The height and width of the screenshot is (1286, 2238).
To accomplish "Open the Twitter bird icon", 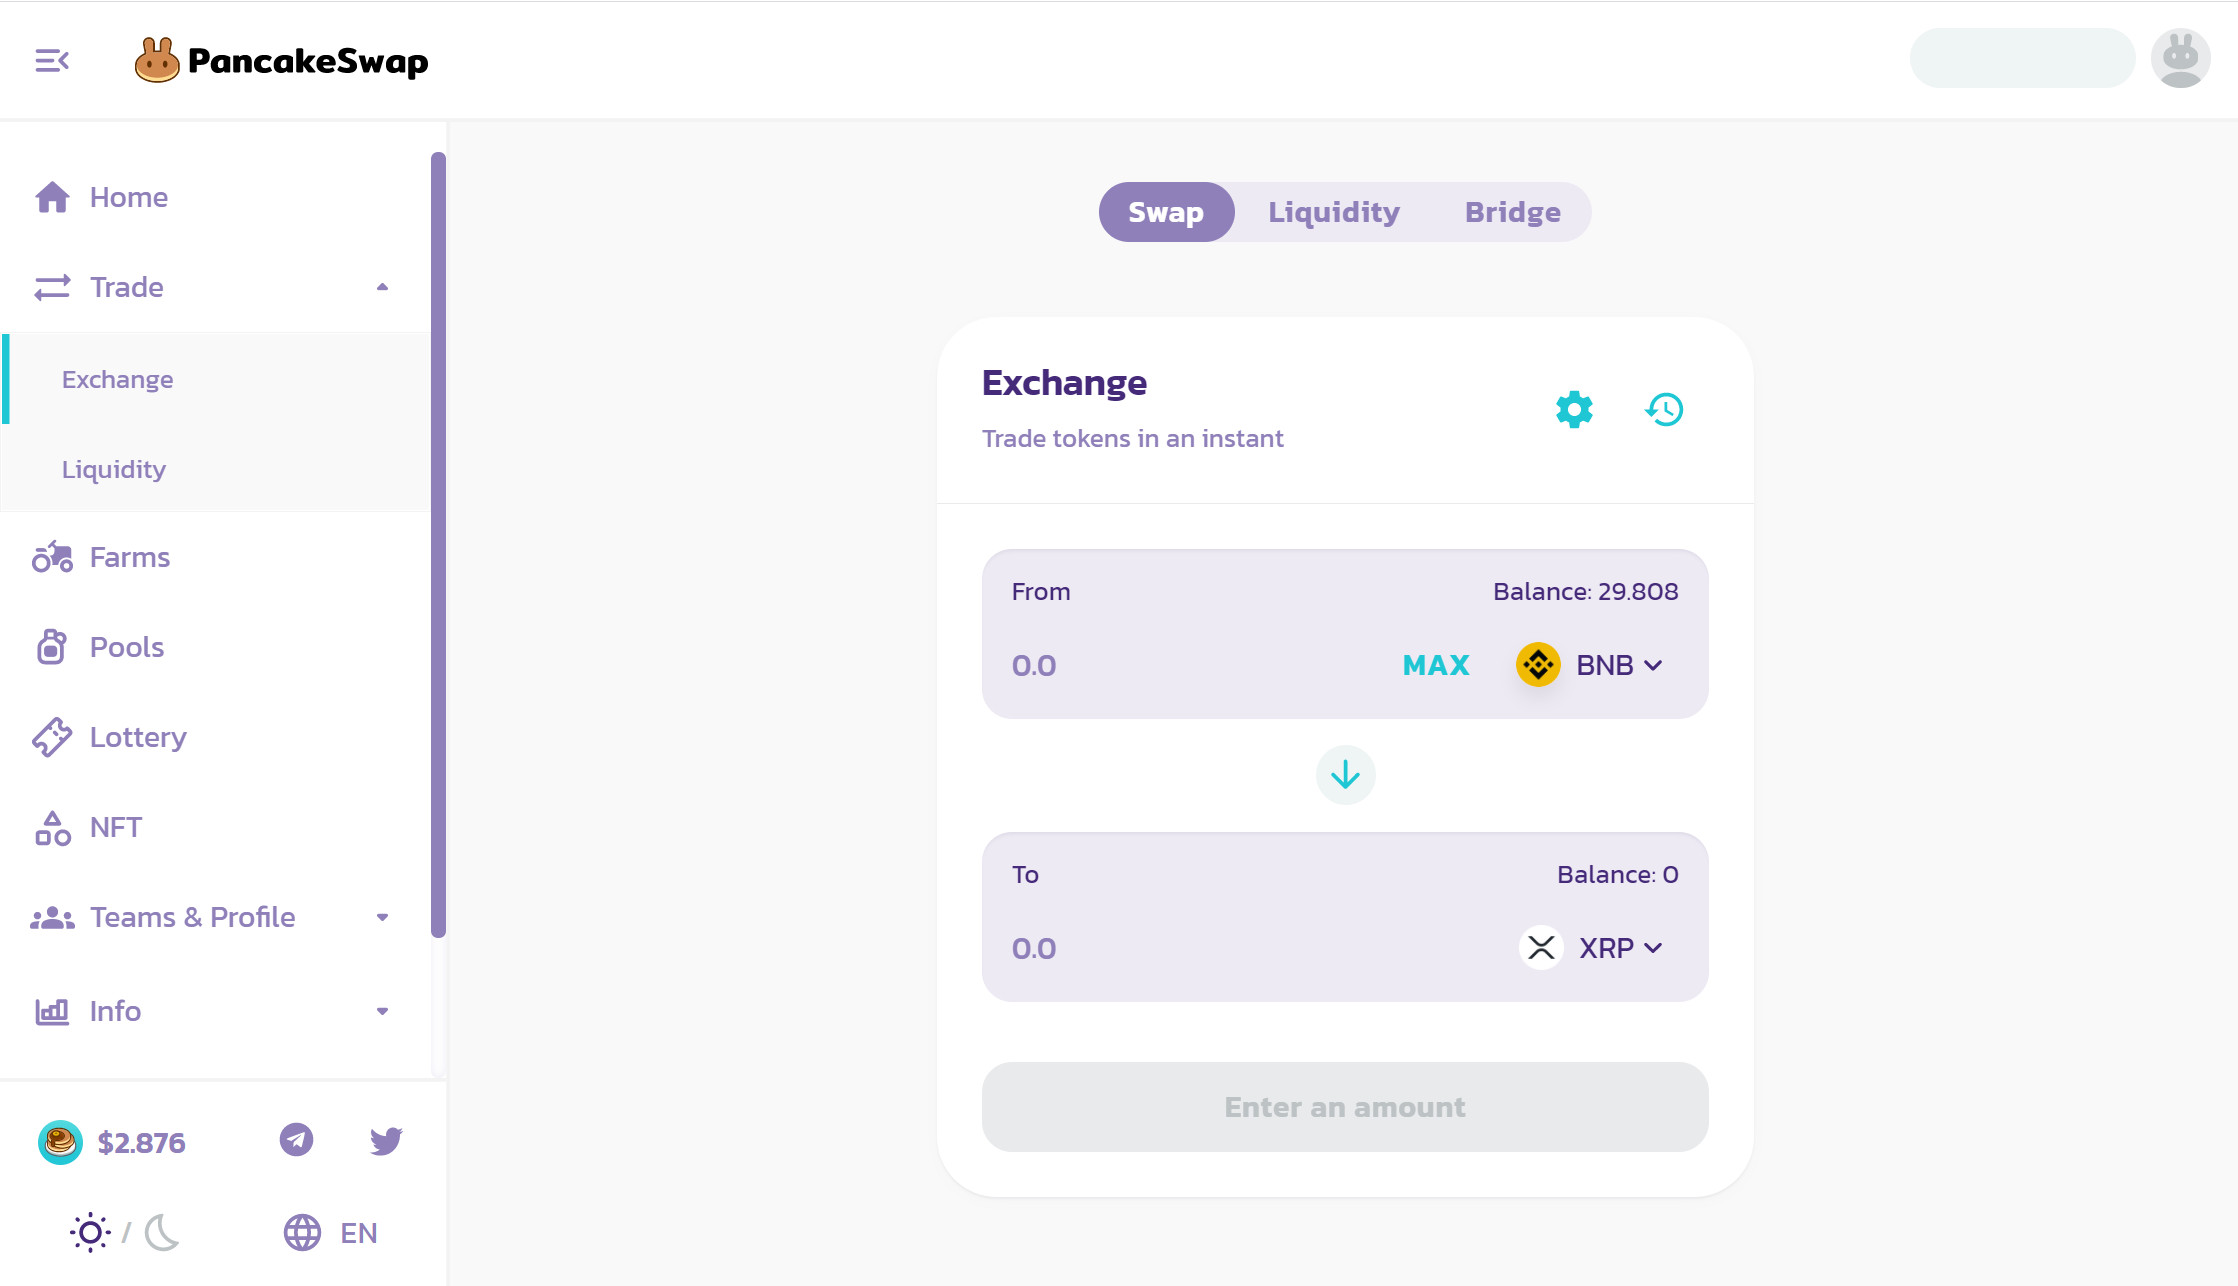I will point(386,1140).
